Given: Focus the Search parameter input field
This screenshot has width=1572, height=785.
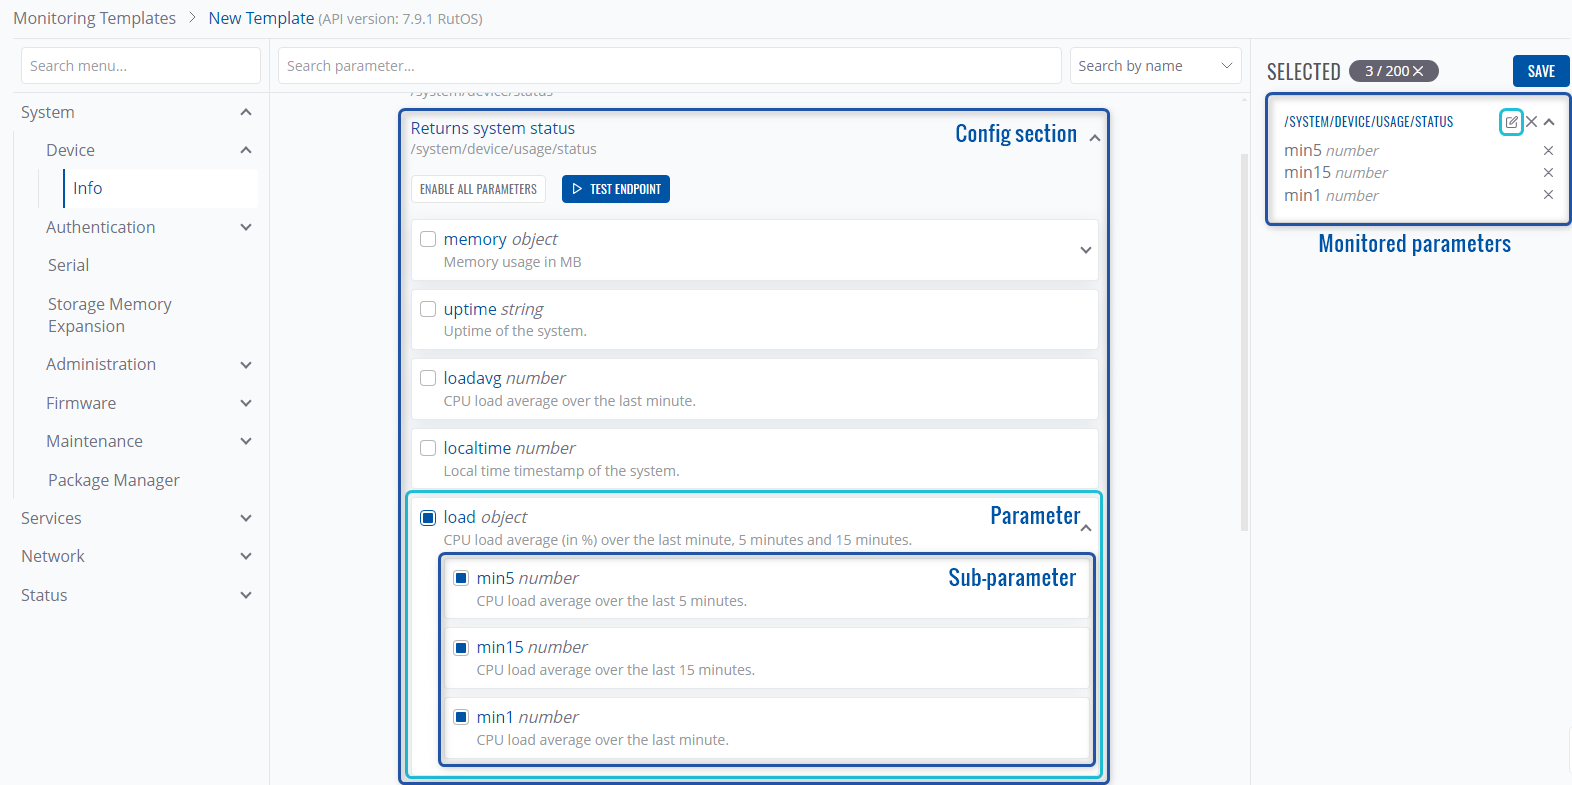Looking at the screenshot, I should (669, 66).
